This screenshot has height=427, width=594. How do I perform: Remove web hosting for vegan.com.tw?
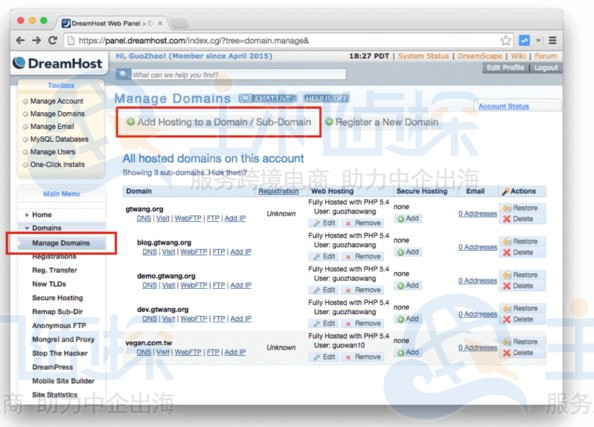(363, 357)
